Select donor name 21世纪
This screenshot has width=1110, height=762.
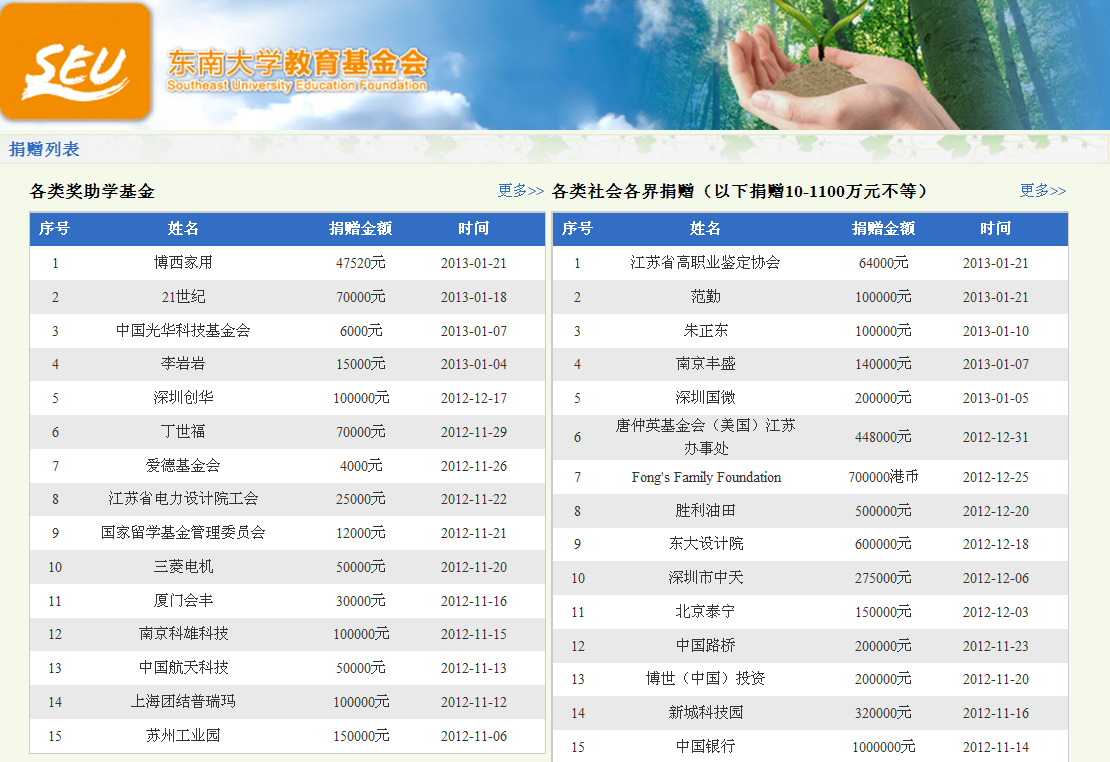(183, 297)
